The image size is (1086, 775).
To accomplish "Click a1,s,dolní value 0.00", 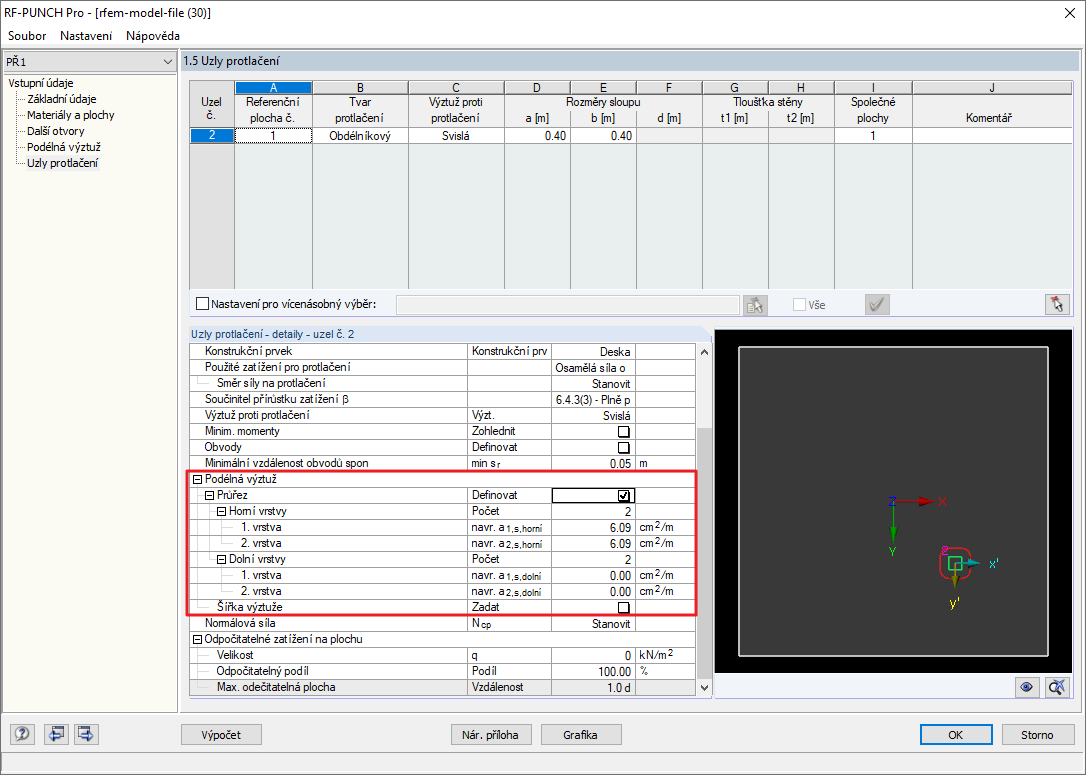I will 593,575.
